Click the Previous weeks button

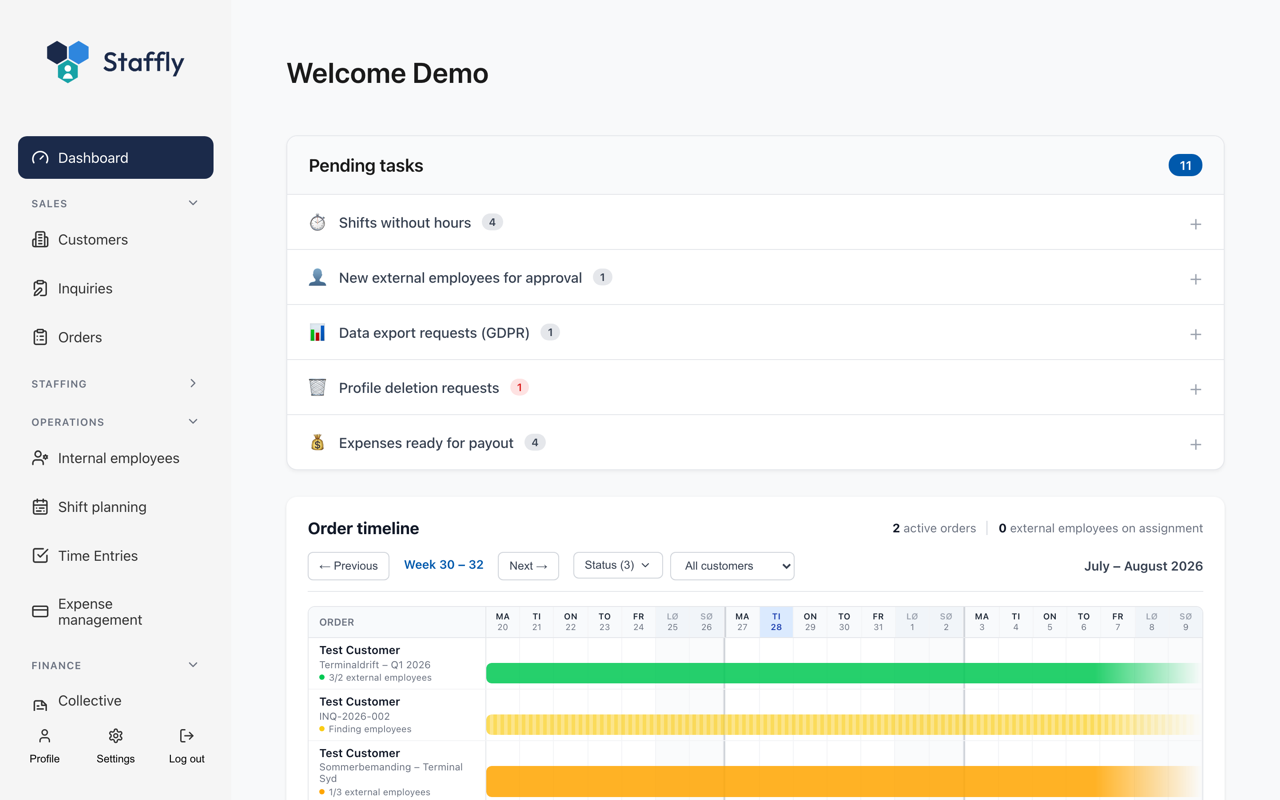click(x=348, y=566)
